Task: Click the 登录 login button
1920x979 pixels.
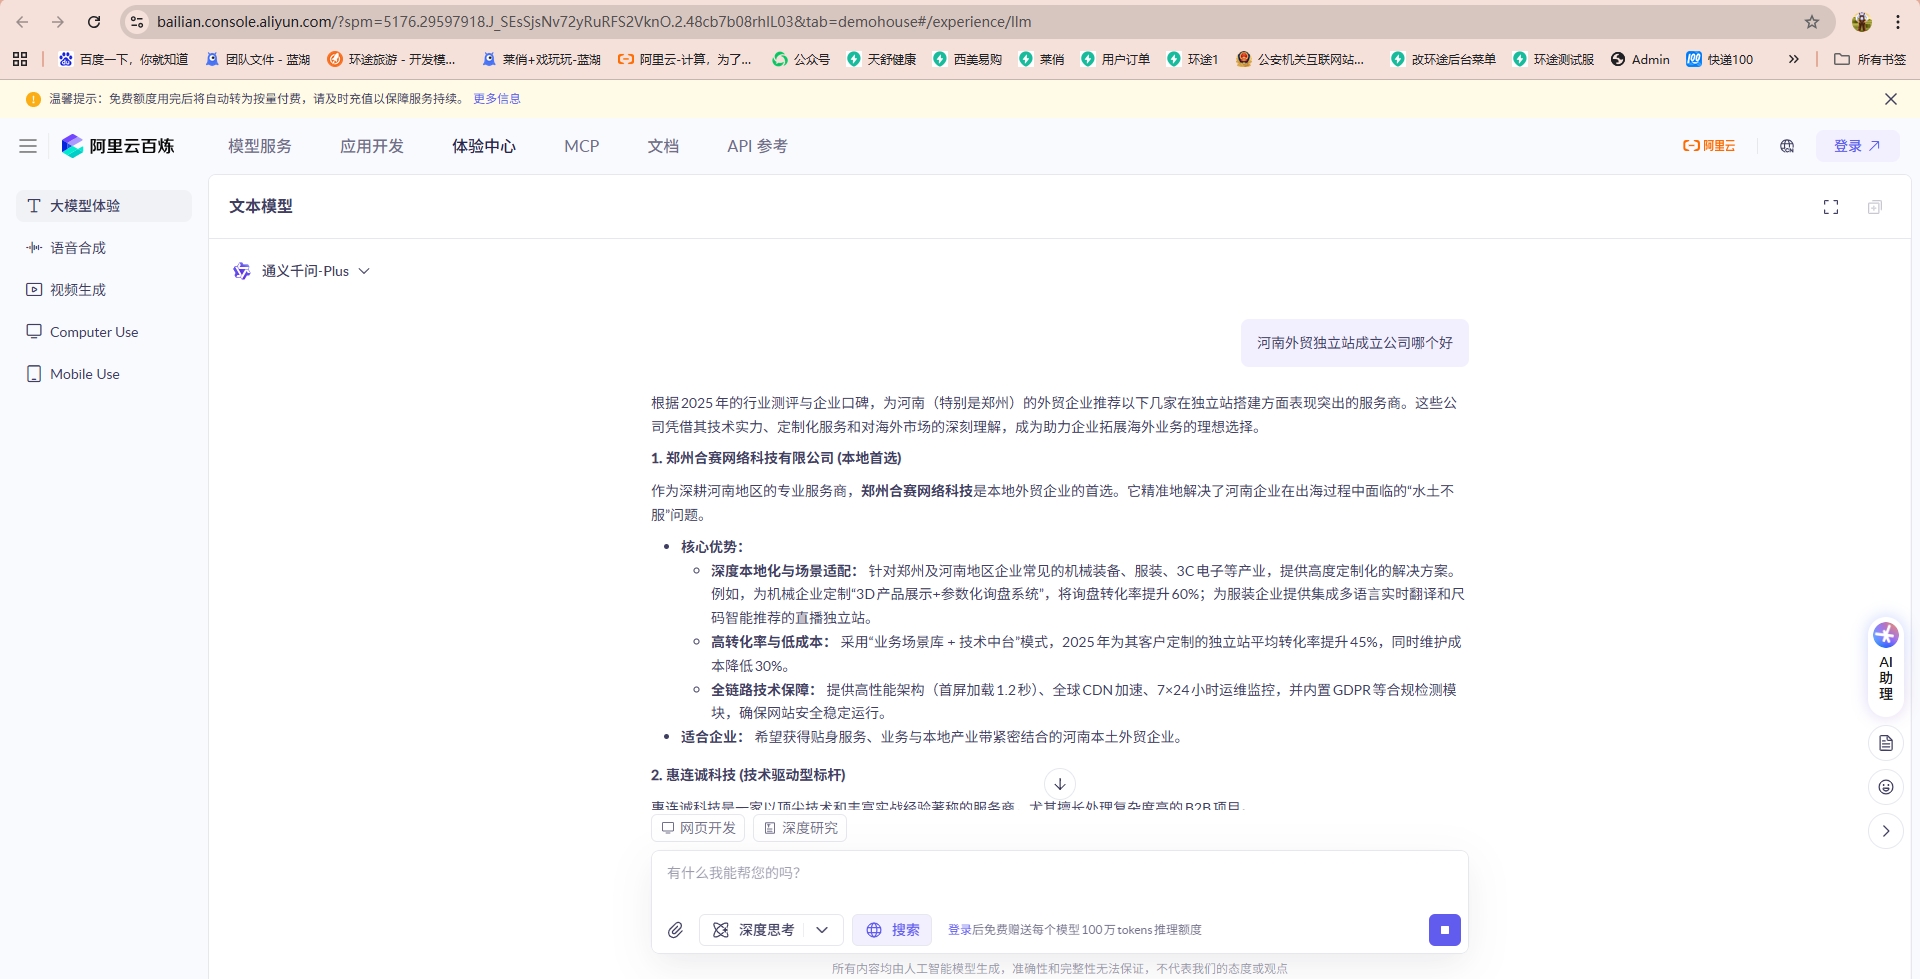Action: pyautogui.click(x=1855, y=145)
